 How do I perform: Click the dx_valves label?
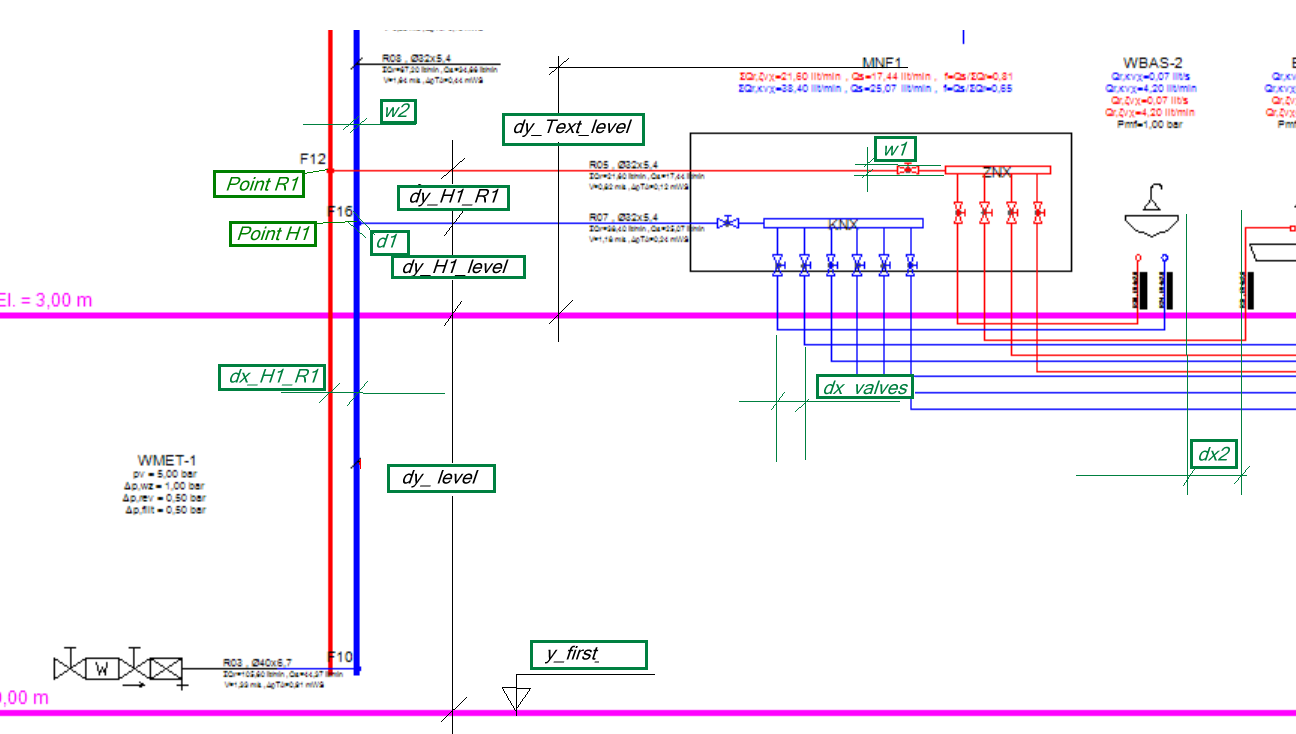point(865,388)
